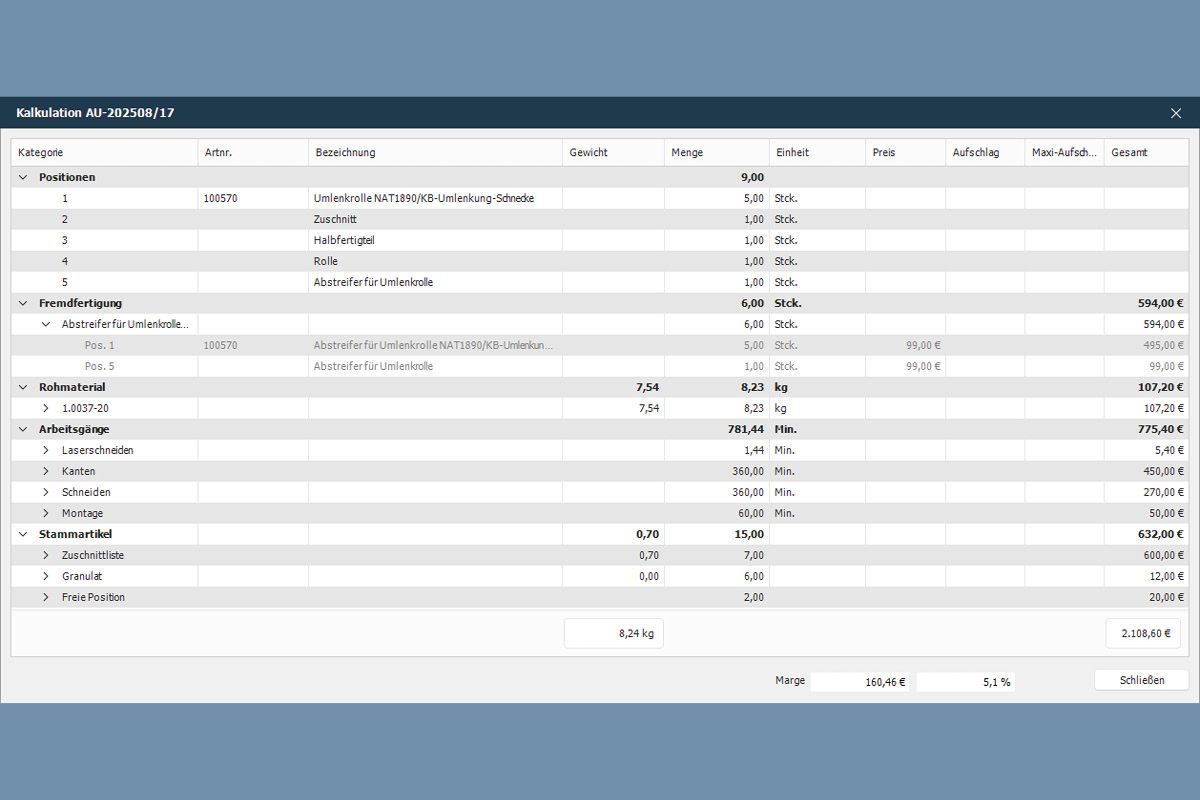Click the total weight 8,24 kg field
Image resolution: width=1200 pixels, height=800 pixels.
pyautogui.click(x=614, y=633)
